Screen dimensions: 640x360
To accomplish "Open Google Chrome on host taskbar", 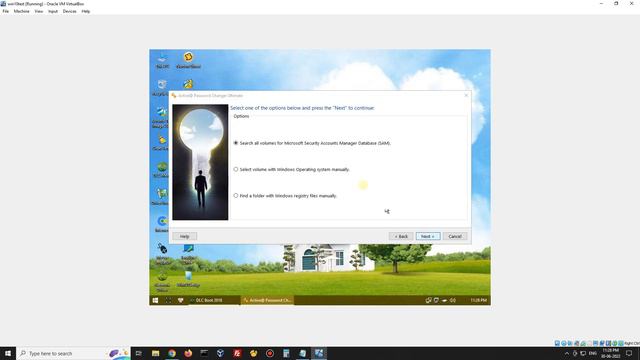I will click(172, 353).
